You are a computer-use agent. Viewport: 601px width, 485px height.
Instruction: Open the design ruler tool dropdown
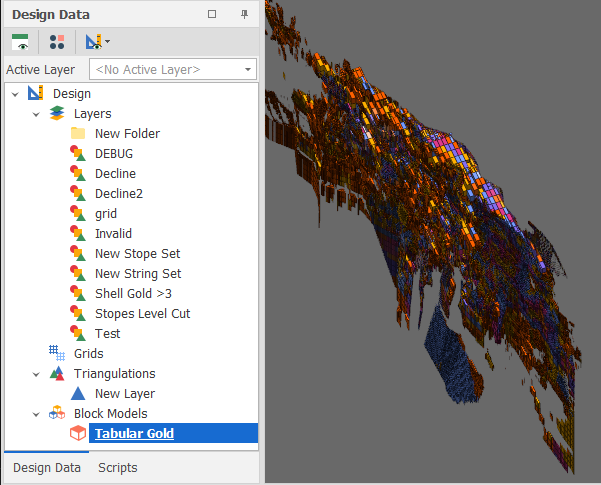(108, 42)
